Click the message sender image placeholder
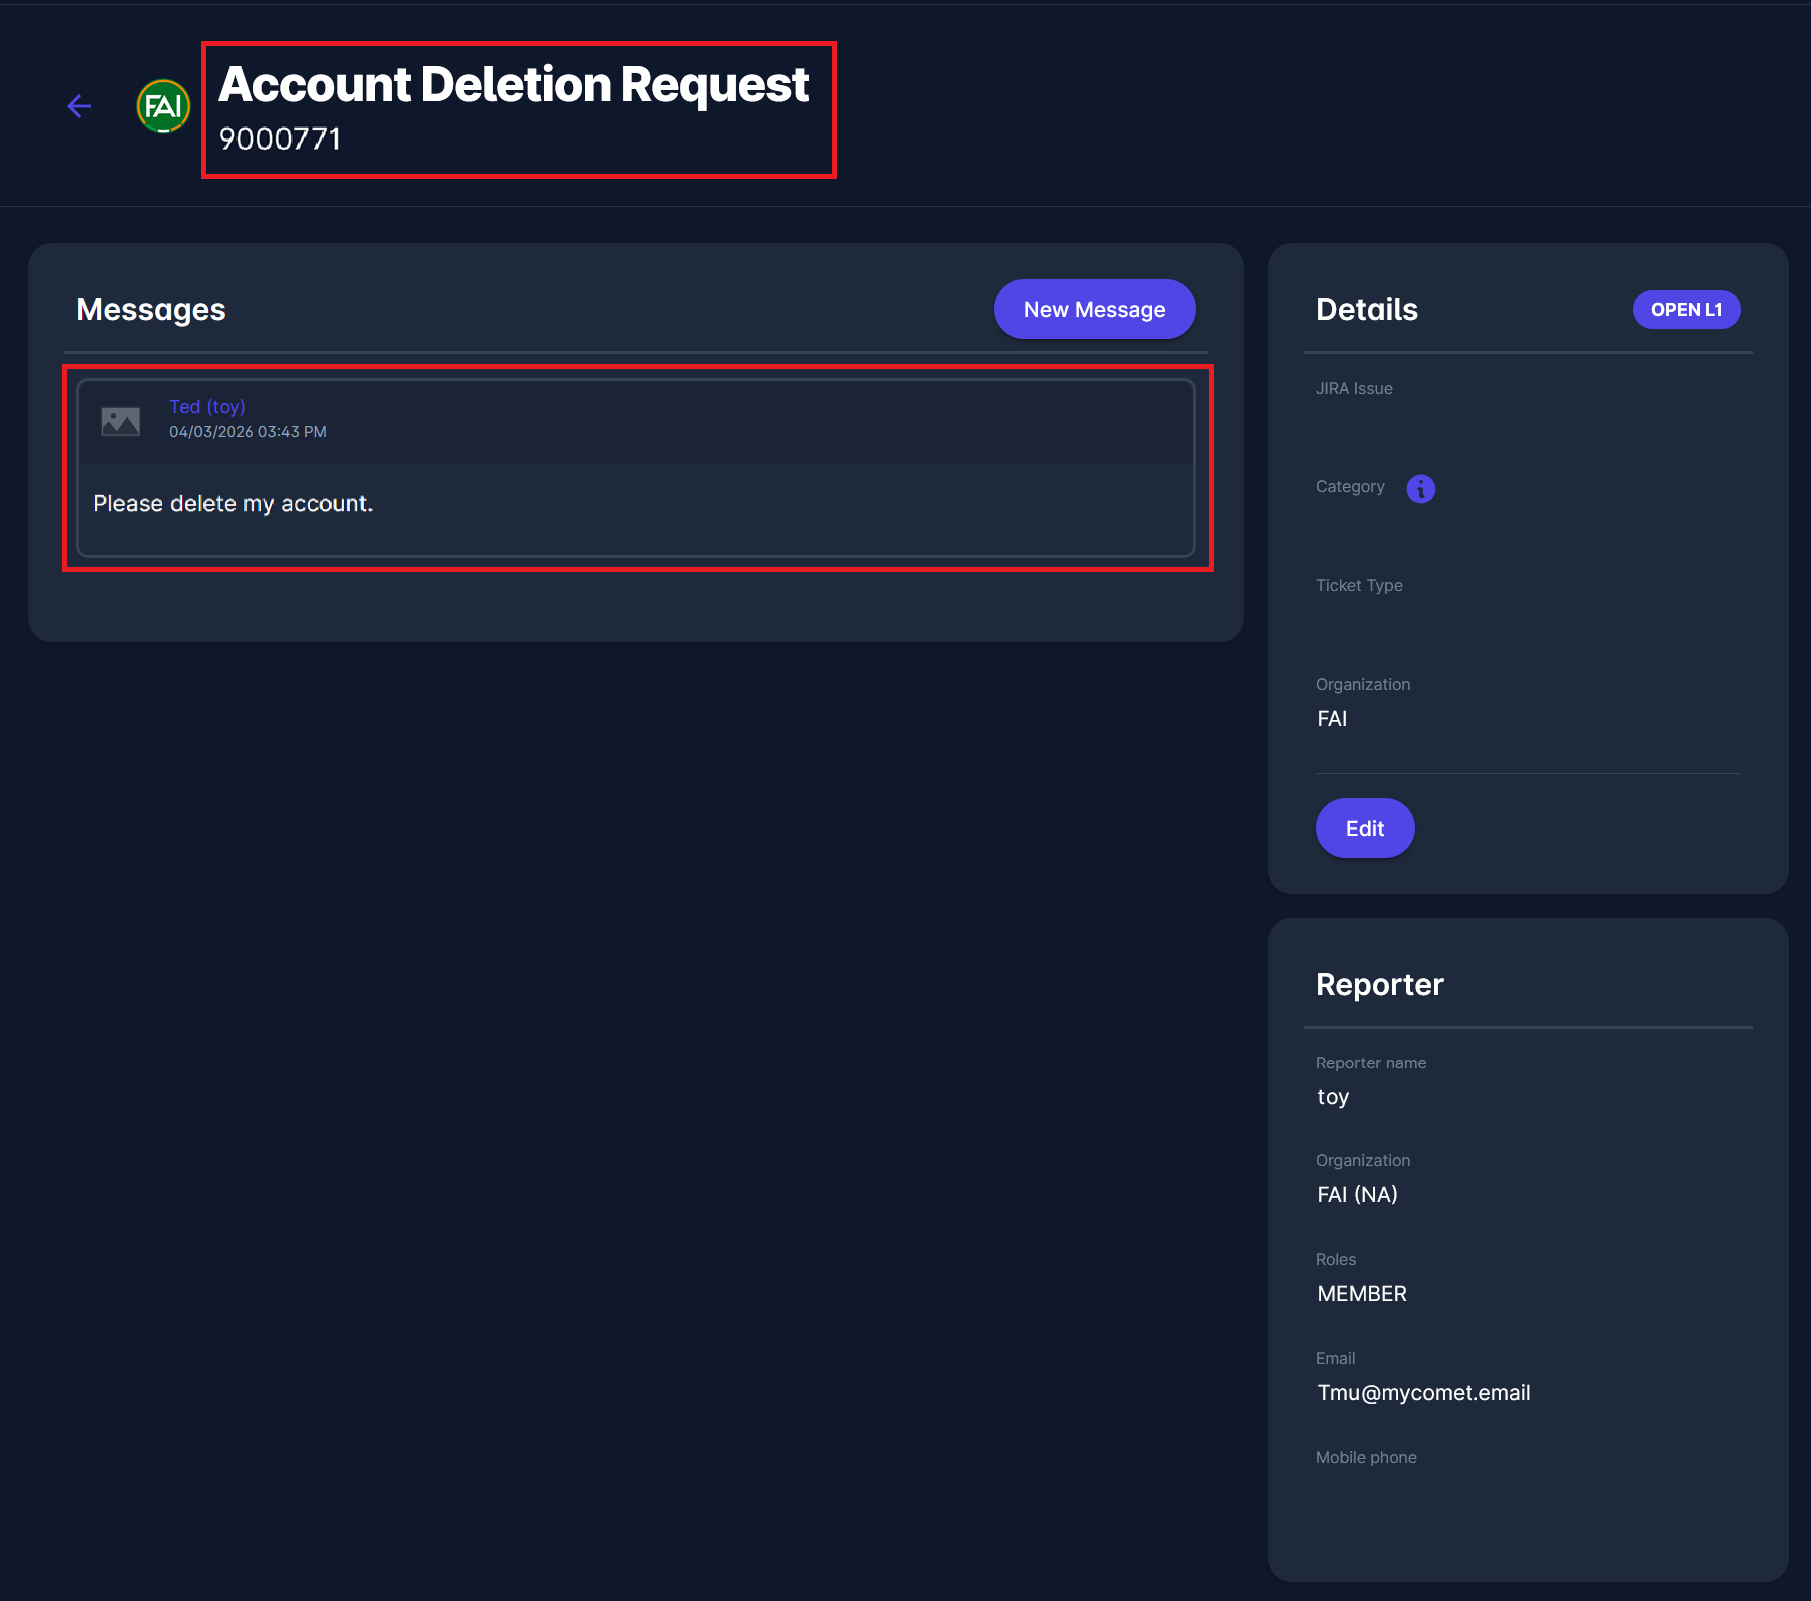 (x=121, y=420)
